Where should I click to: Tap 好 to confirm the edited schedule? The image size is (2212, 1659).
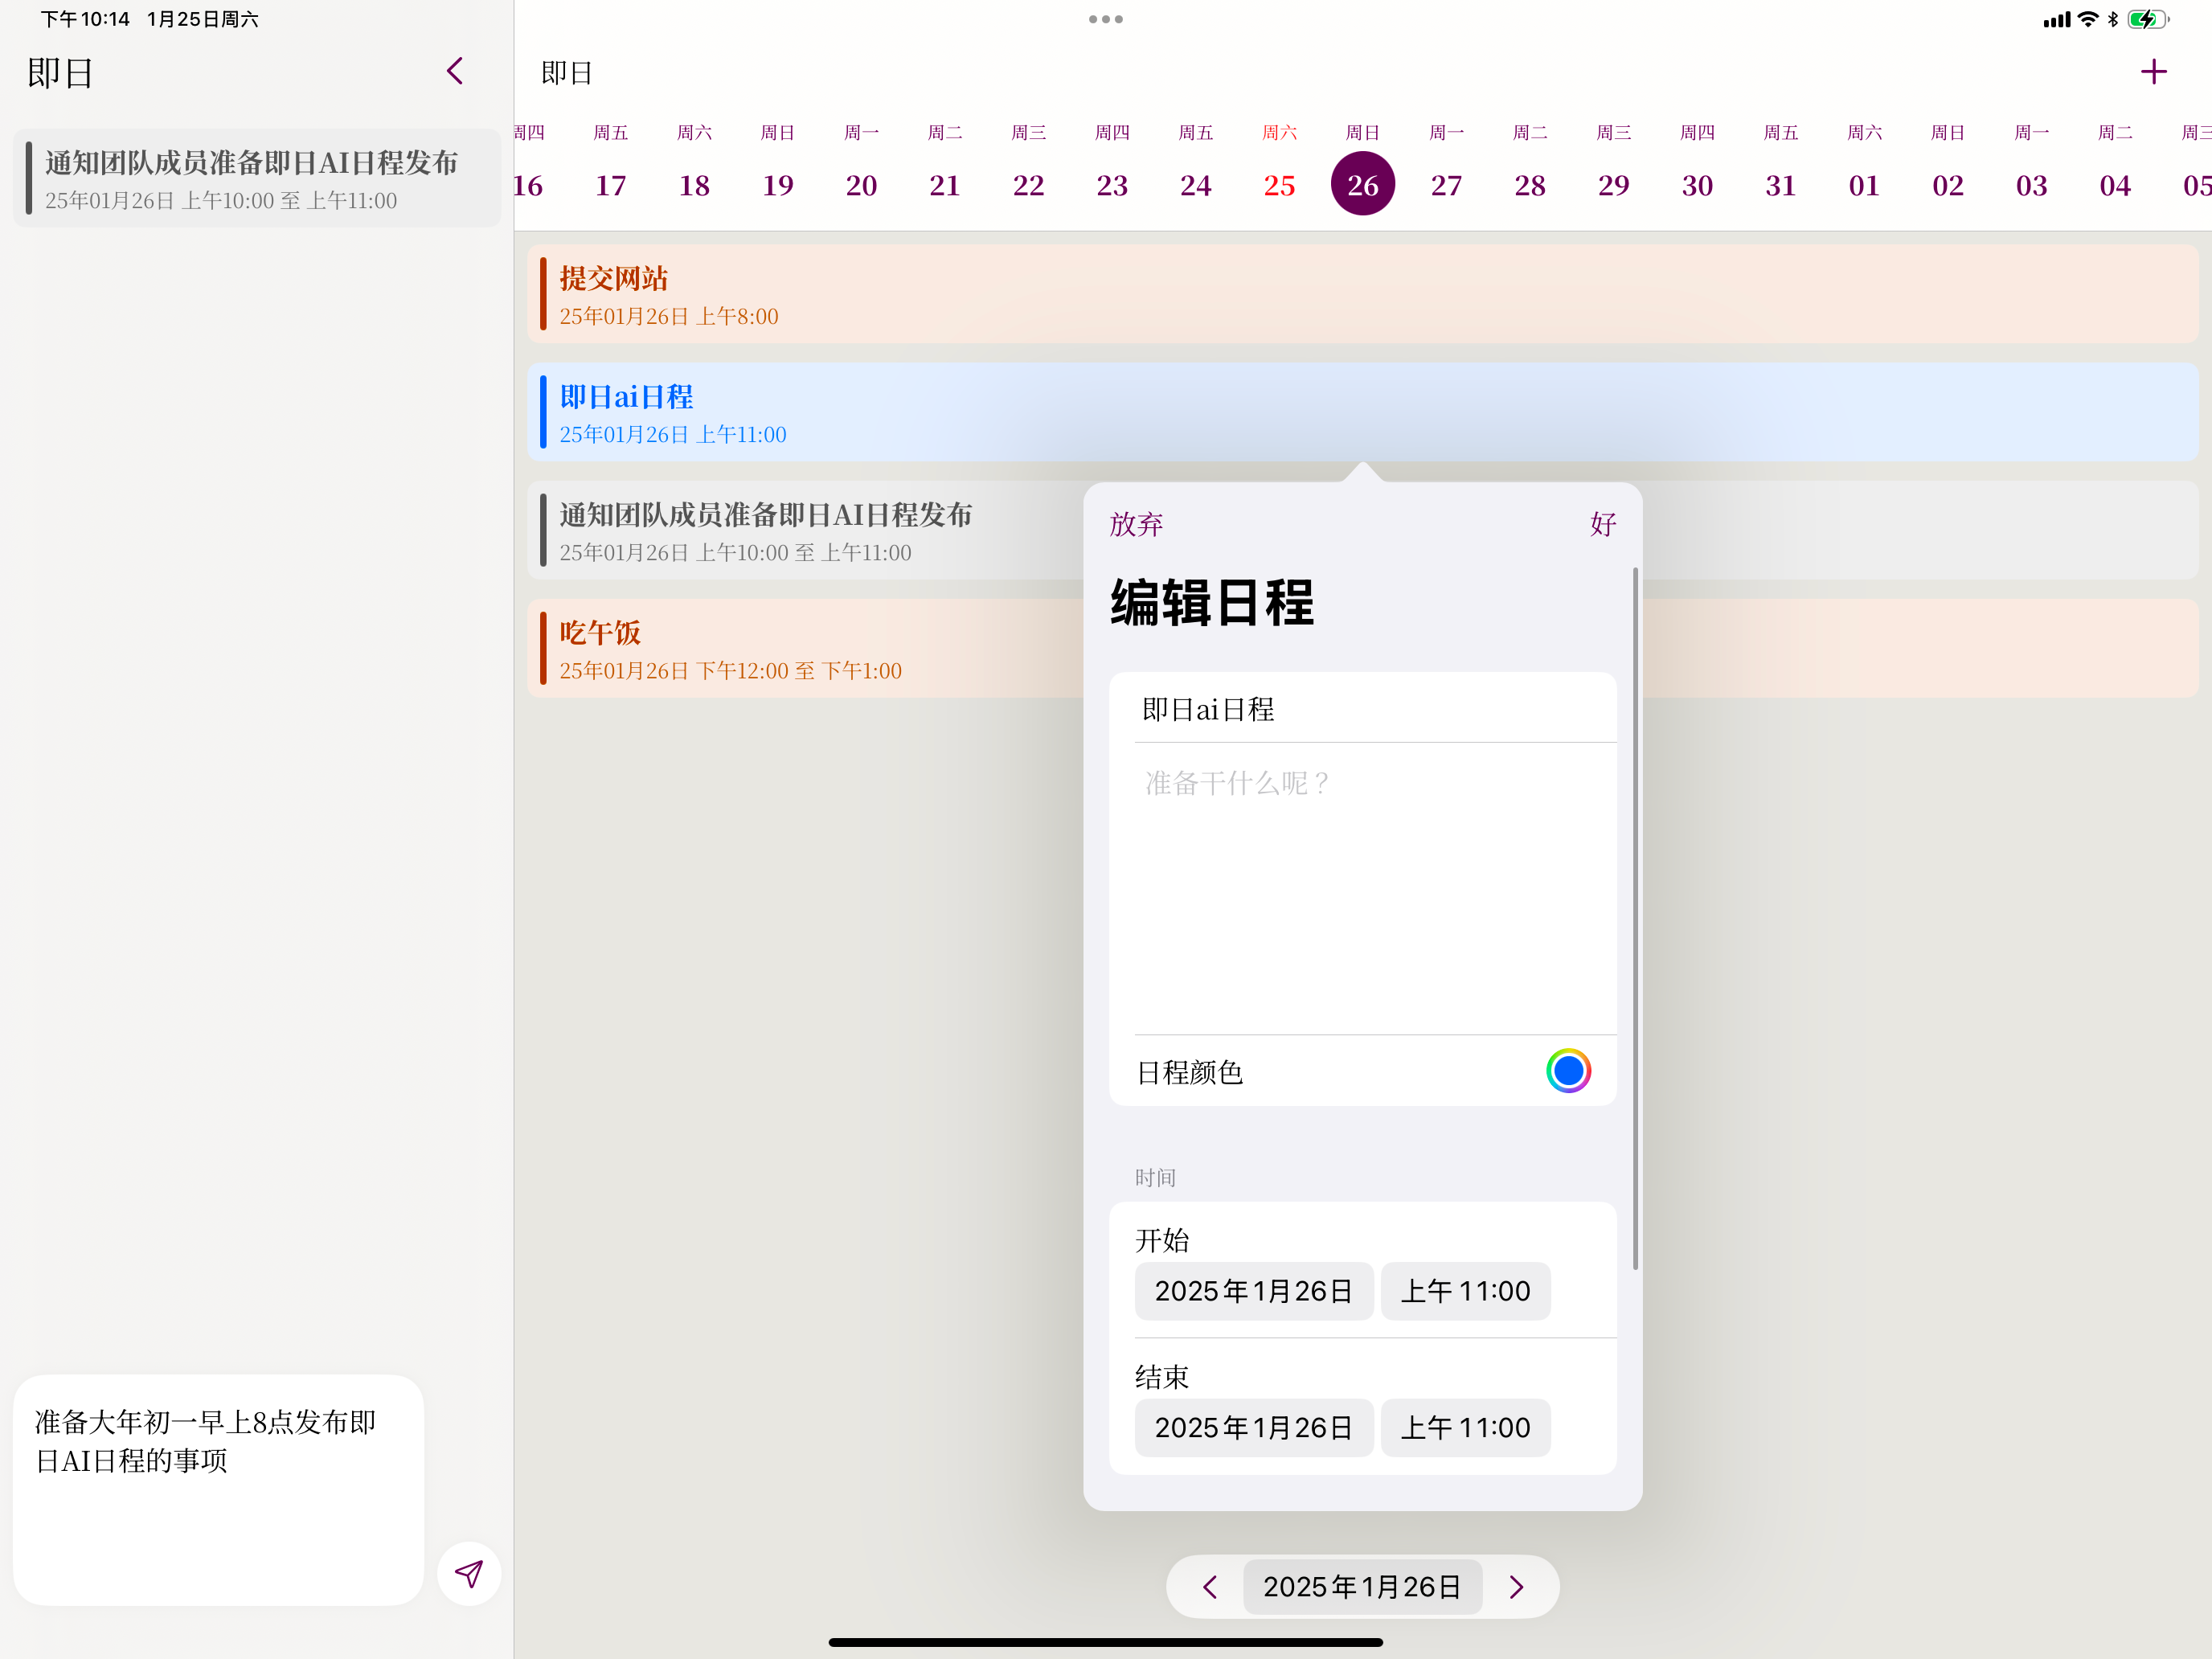tap(1602, 524)
